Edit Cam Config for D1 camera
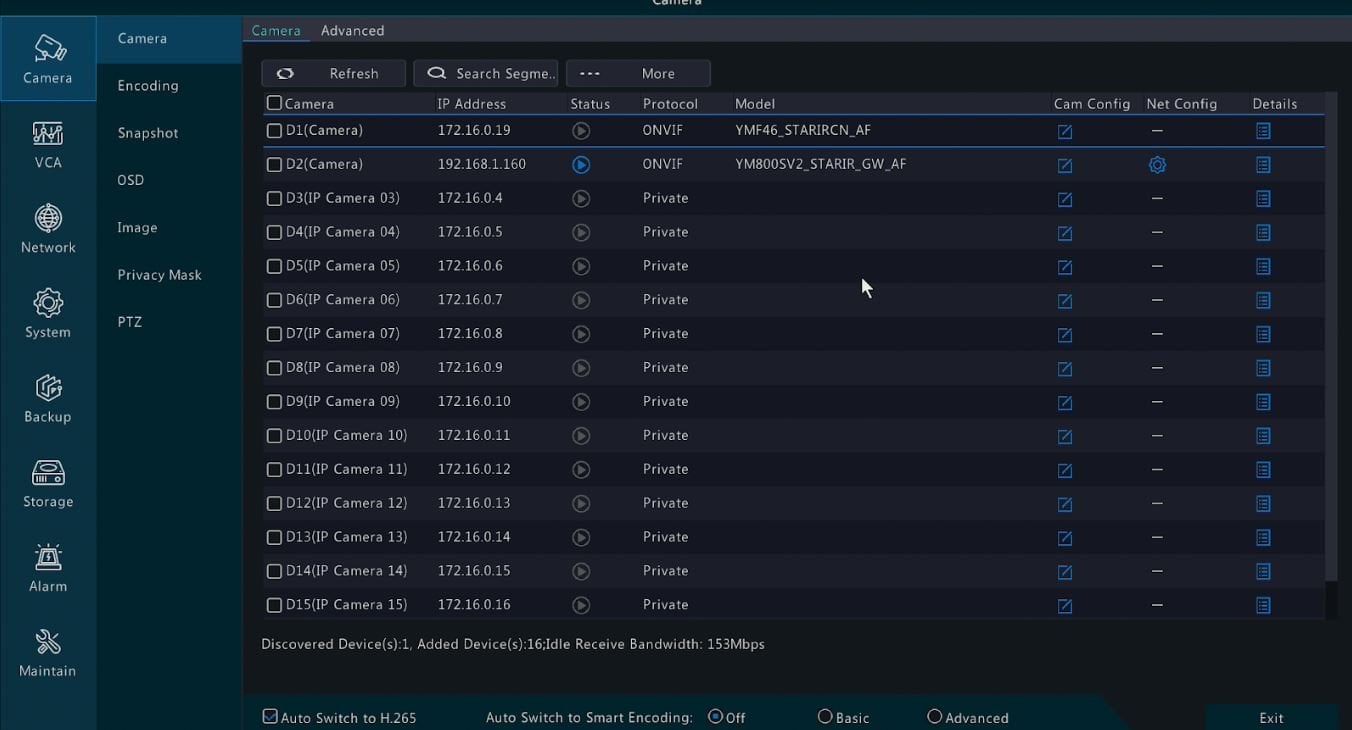The height and width of the screenshot is (730, 1352). tap(1065, 131)
